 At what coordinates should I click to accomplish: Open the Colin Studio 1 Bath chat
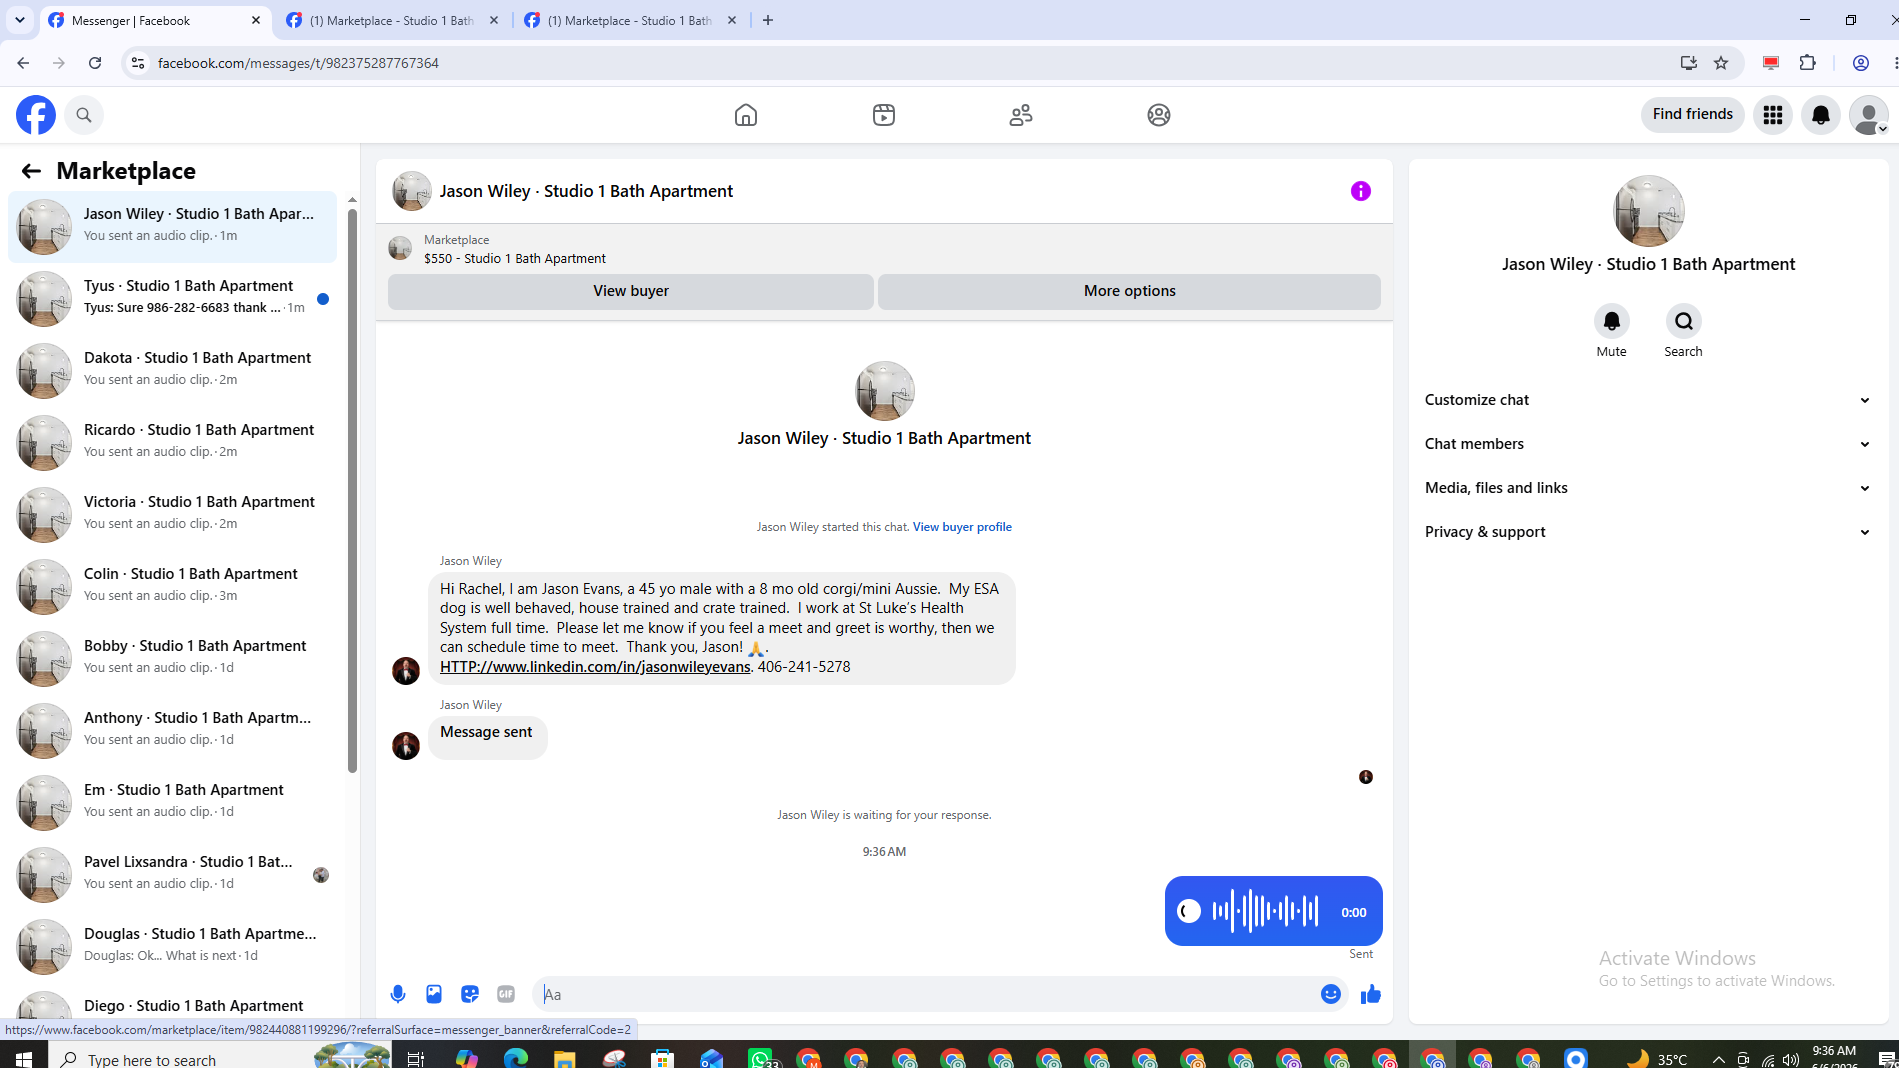173,586
